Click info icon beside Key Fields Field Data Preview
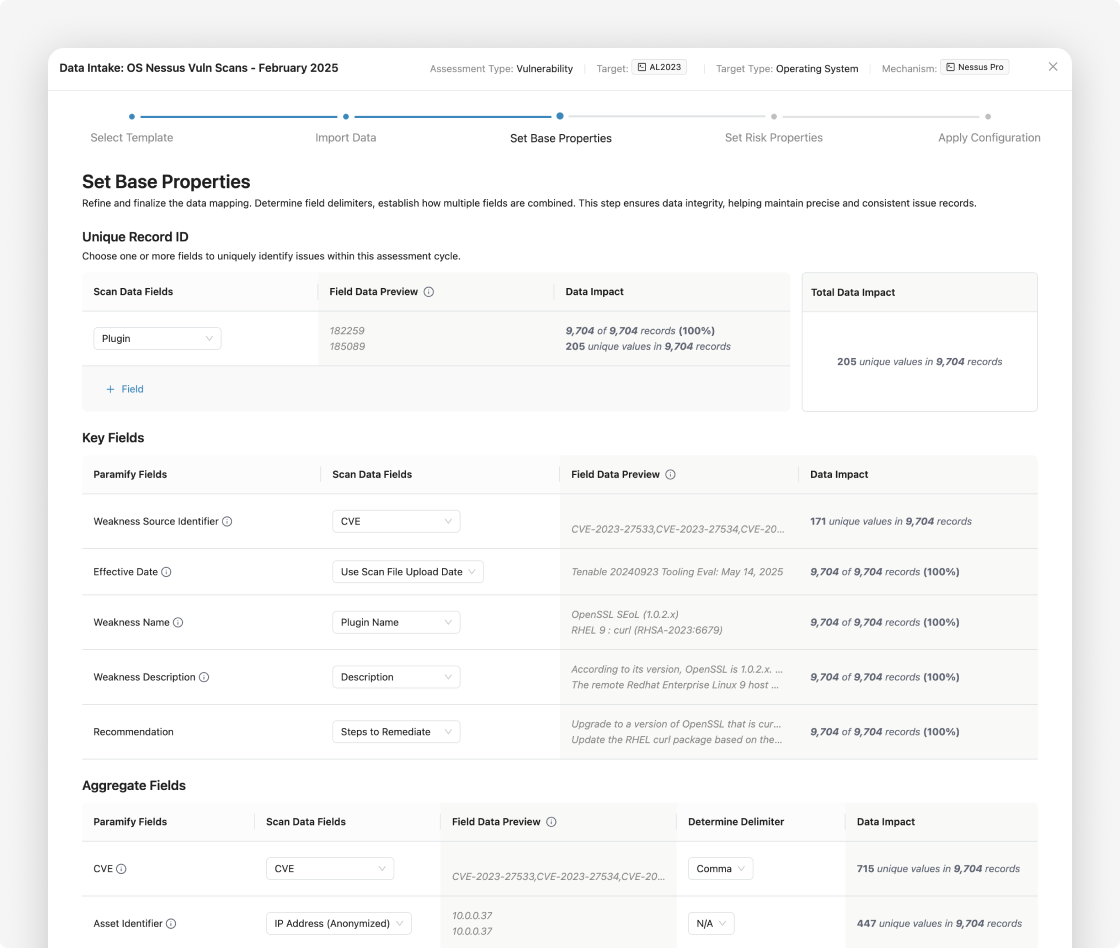 [x=670, y=474]
